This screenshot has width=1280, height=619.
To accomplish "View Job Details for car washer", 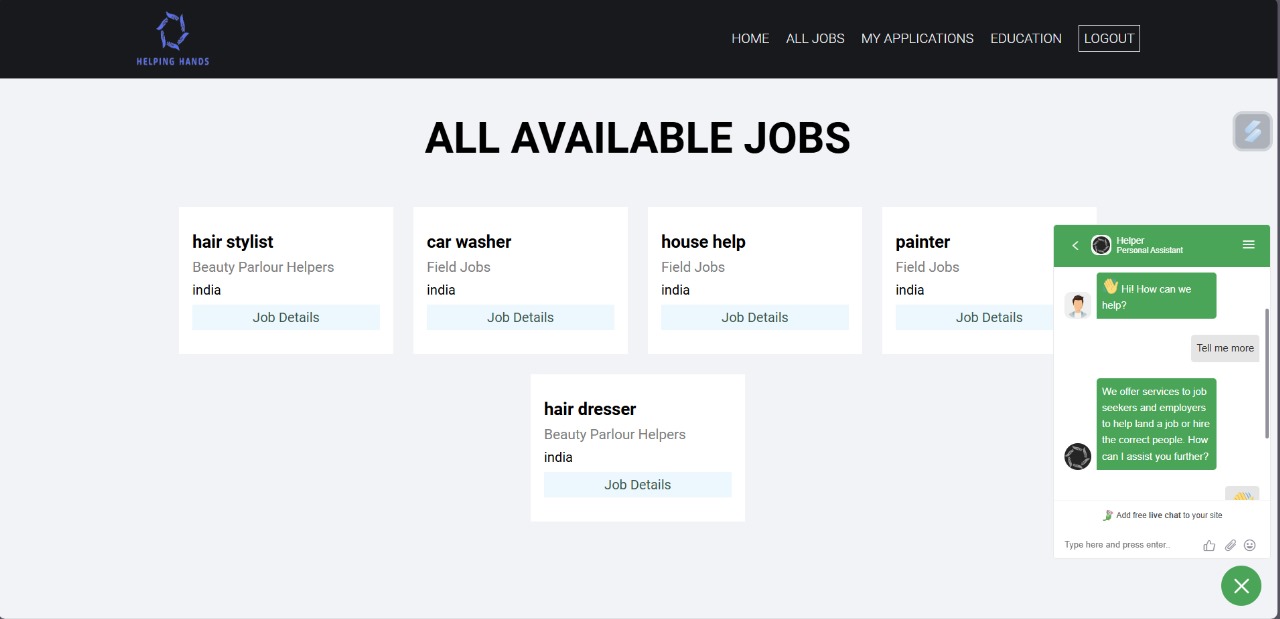I will tap(520, 317).
